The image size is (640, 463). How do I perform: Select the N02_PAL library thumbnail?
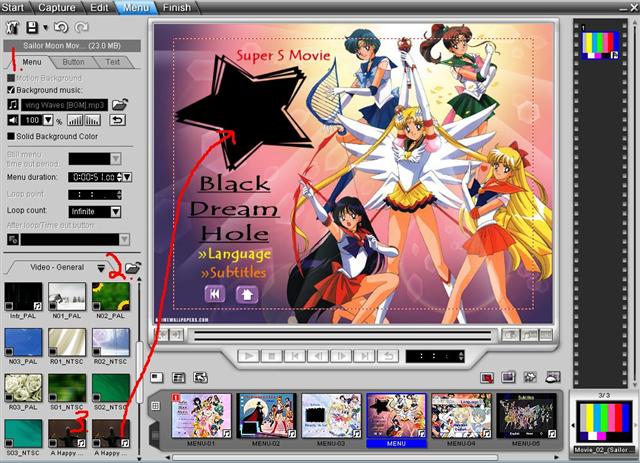(111, 297)
